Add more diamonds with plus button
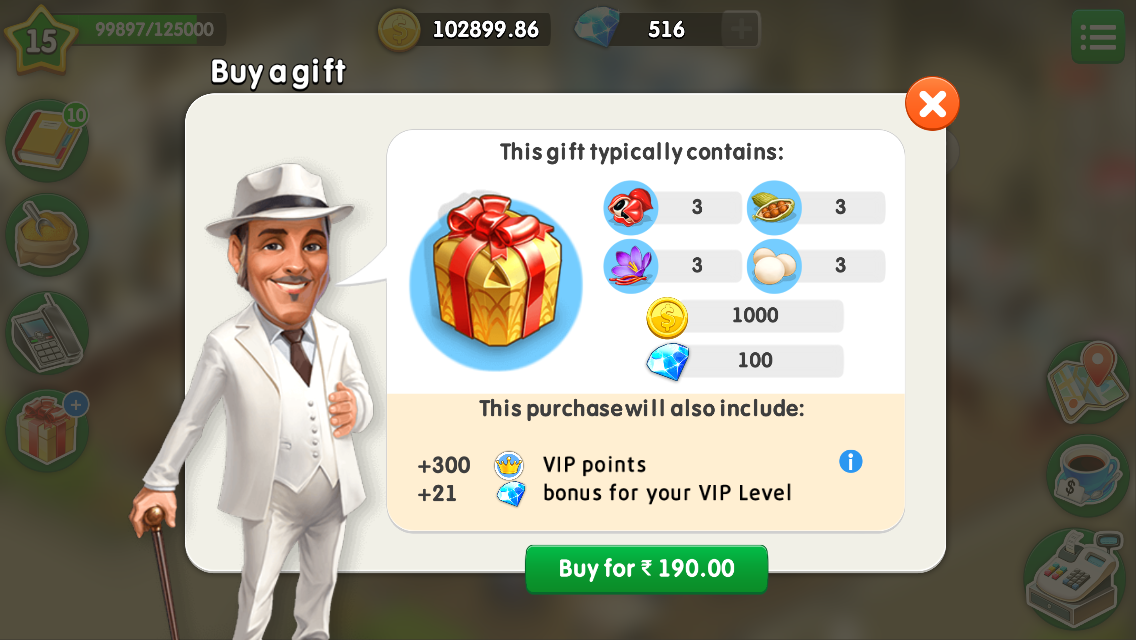 click(x=740, y=29)
